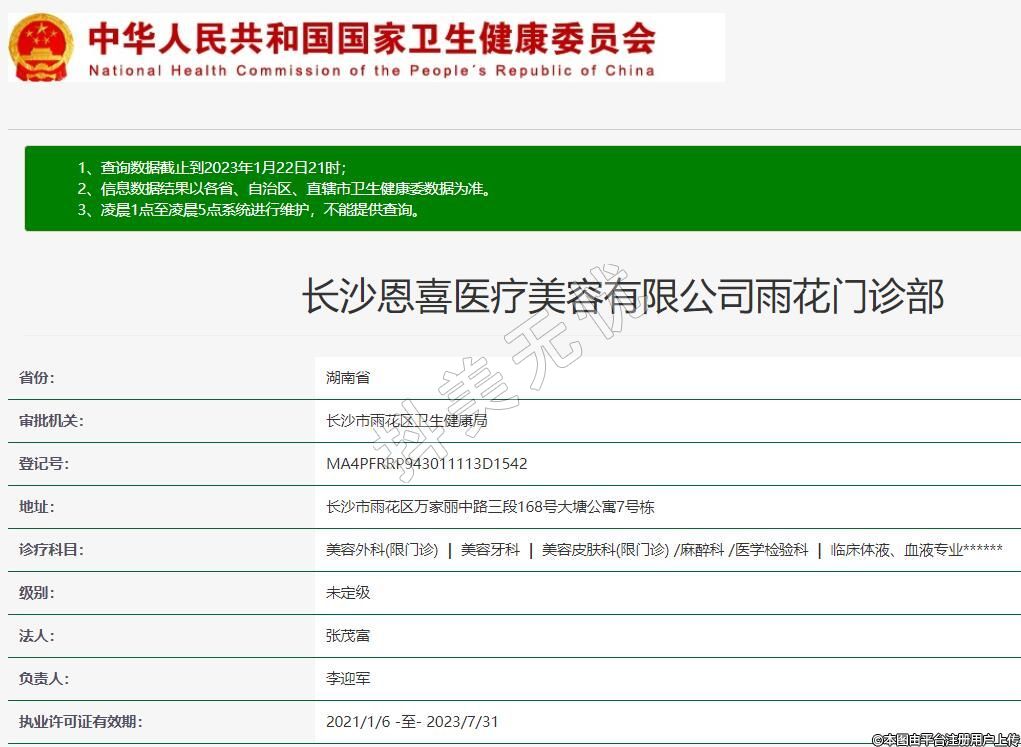
Task: Click the 诊疗科目 departments list value
Action: coord(664,550)
